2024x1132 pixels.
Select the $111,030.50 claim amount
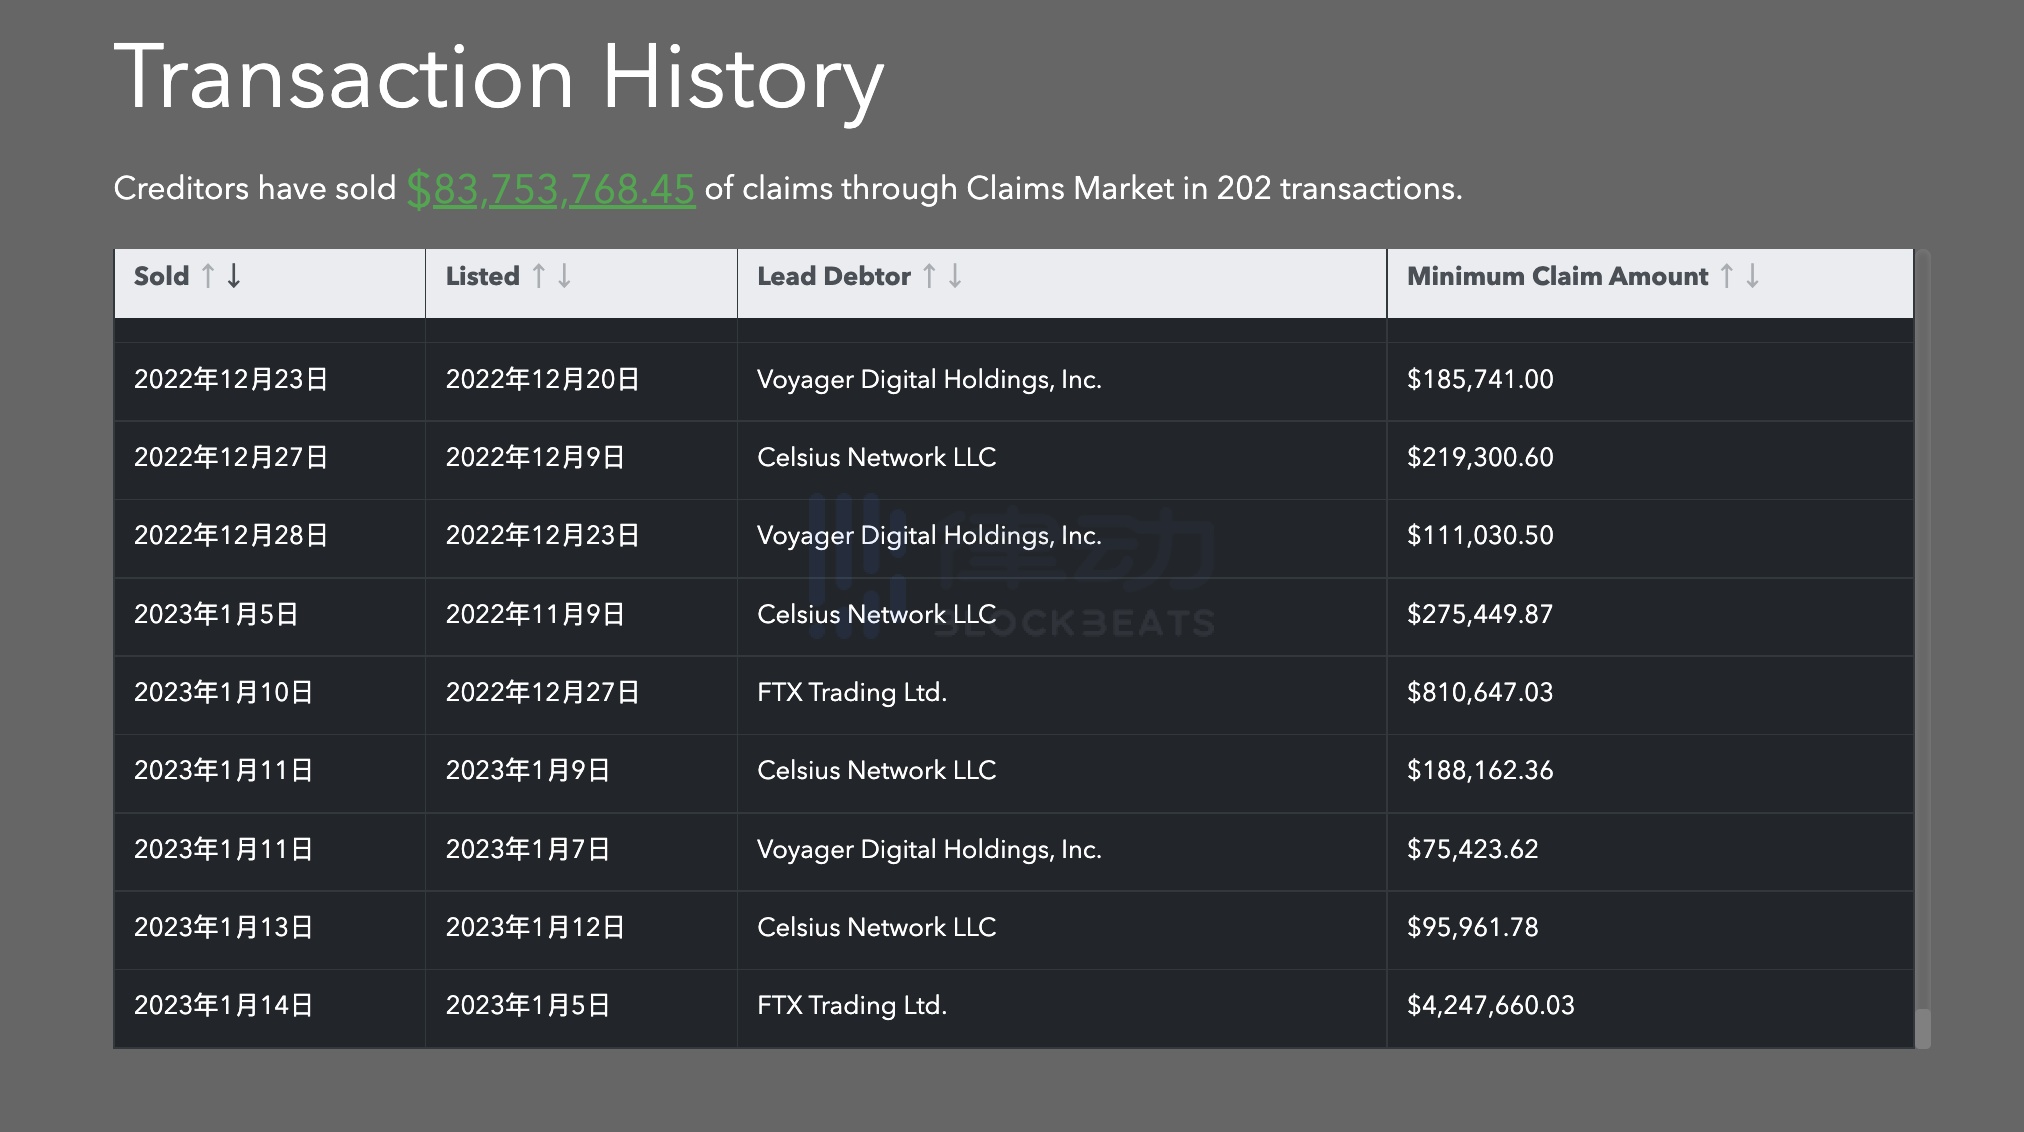click(x=1480, y=536)
